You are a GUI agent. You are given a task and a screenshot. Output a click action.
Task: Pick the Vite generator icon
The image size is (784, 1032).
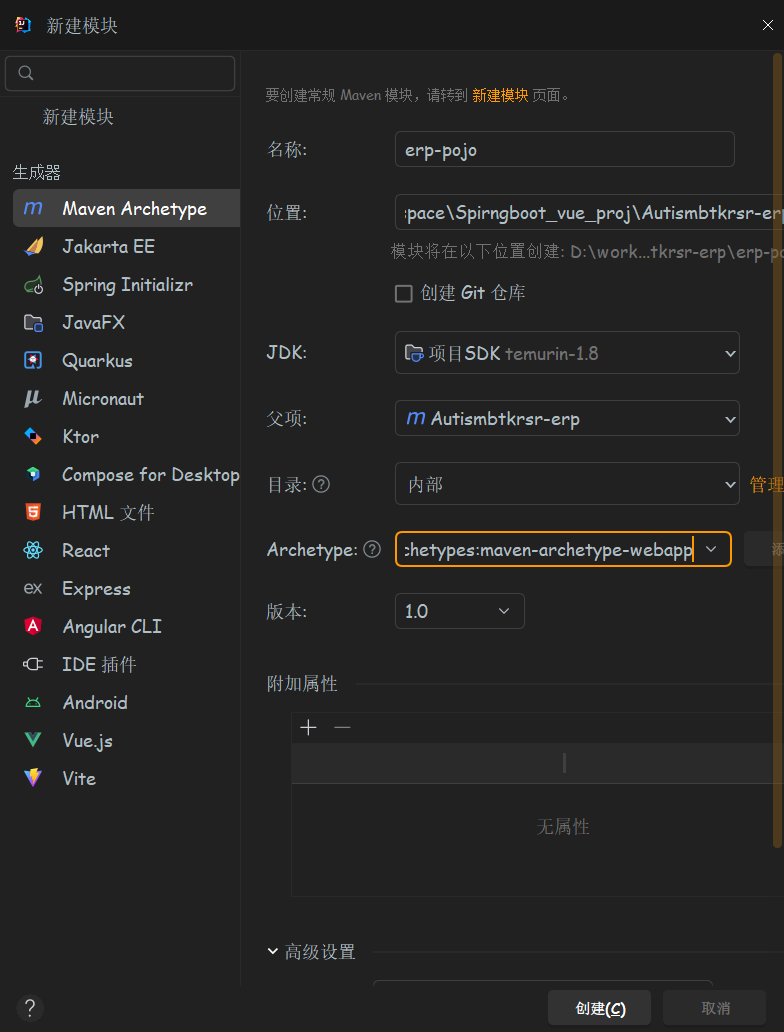[33, 778]
